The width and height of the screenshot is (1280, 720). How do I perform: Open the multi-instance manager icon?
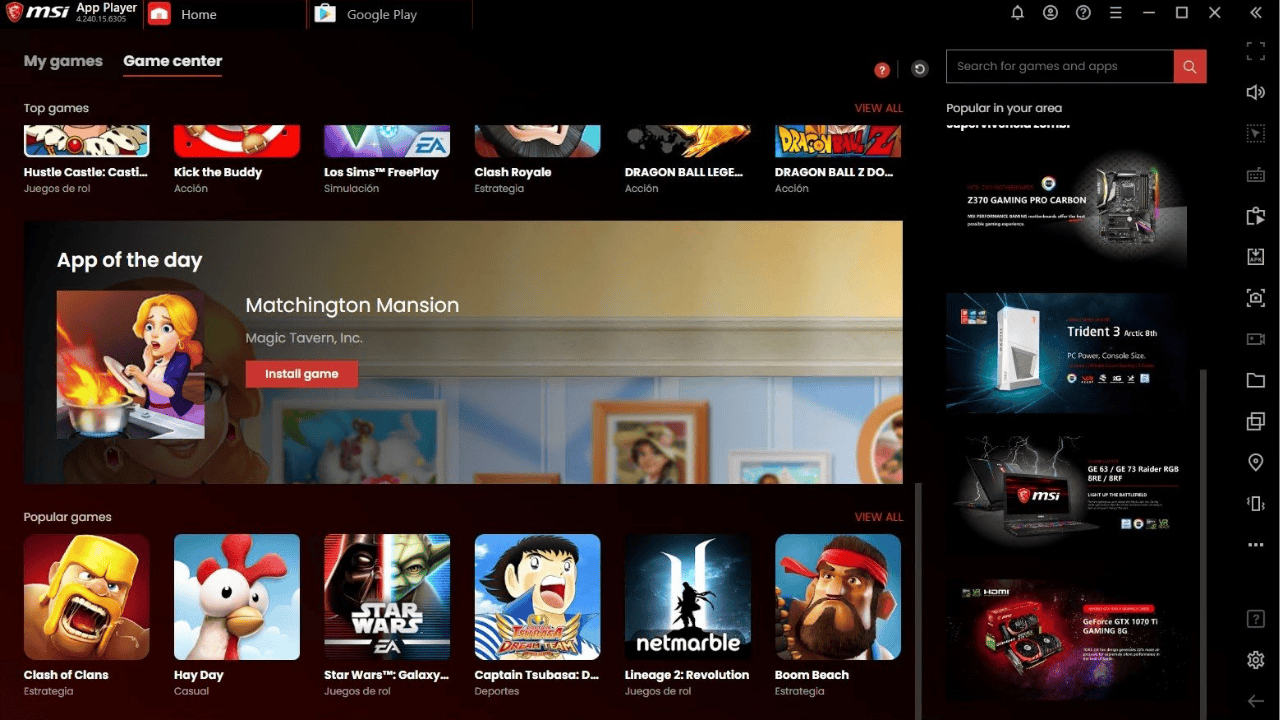point(1256,421)
